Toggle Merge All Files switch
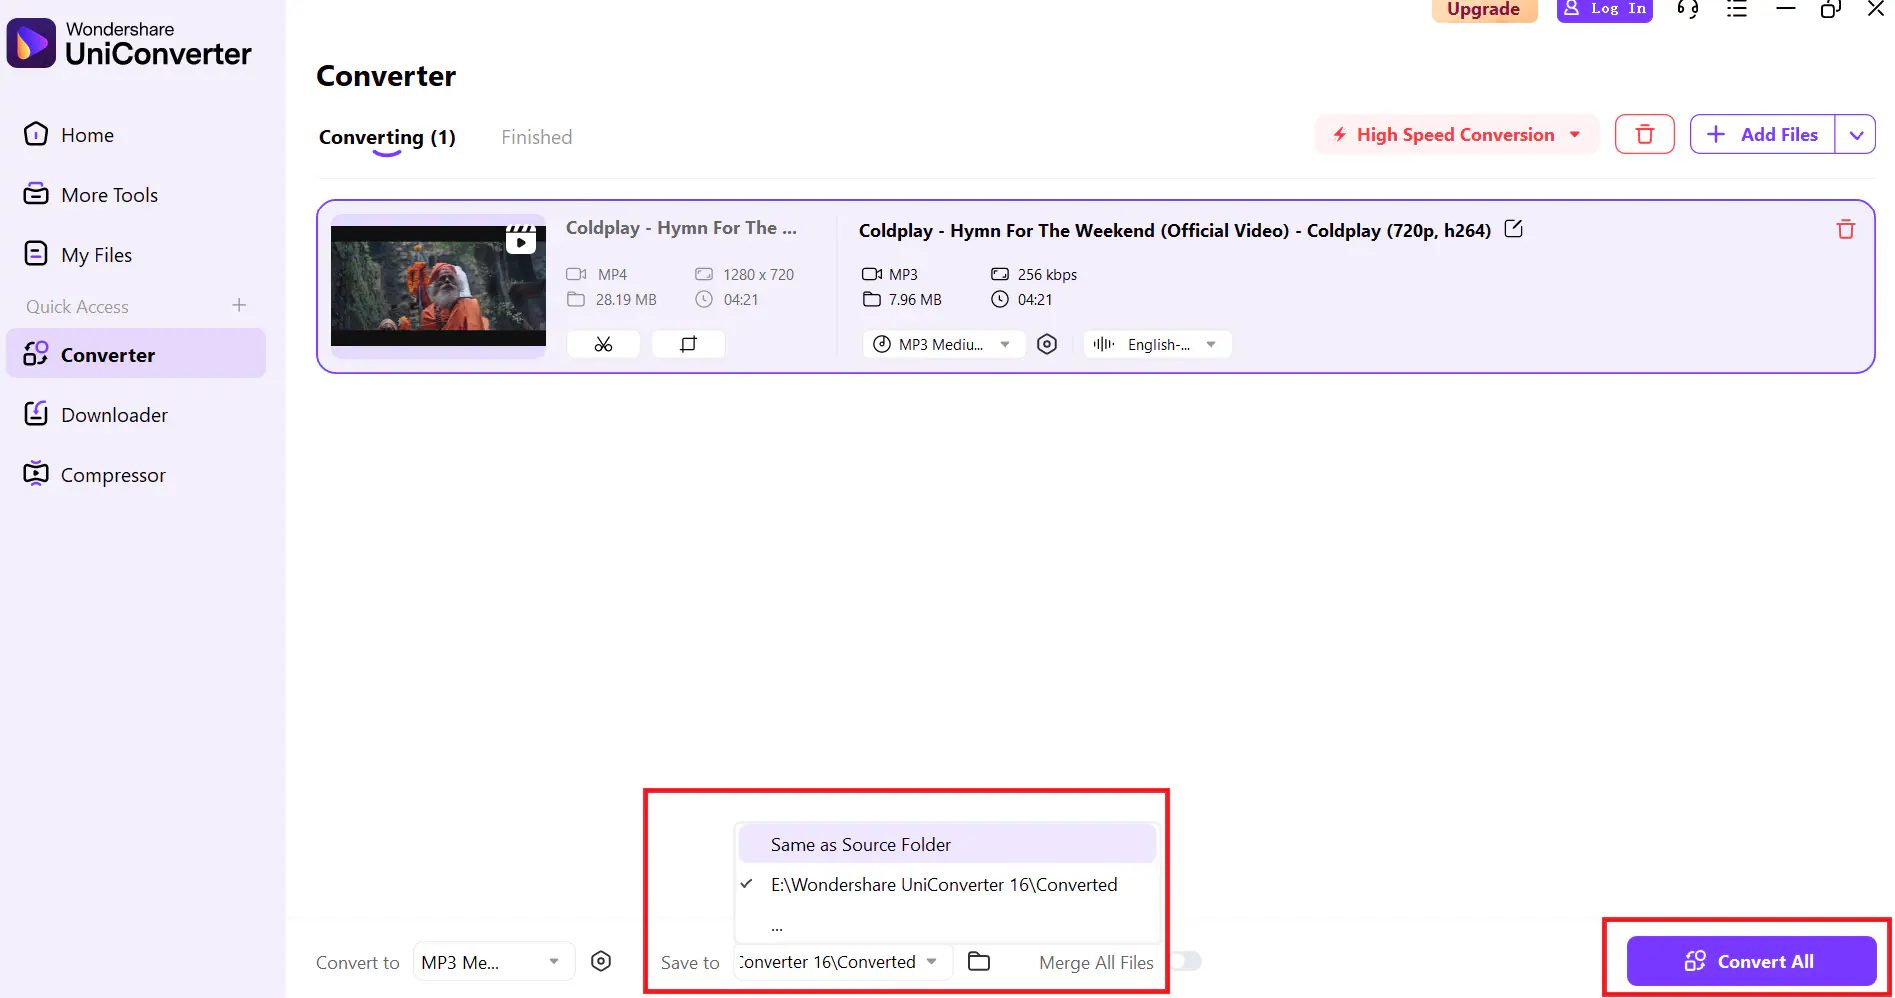 click(1186, 961)
